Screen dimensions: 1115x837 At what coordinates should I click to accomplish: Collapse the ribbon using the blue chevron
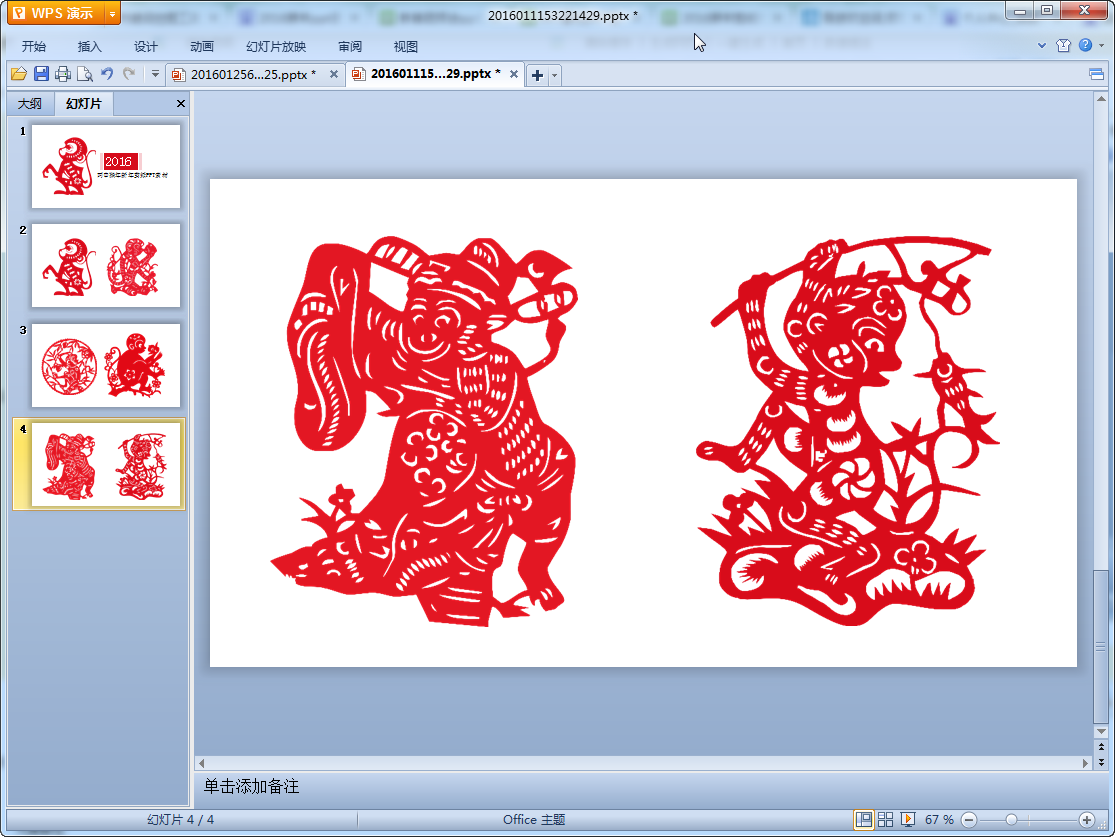[1042, 46]
